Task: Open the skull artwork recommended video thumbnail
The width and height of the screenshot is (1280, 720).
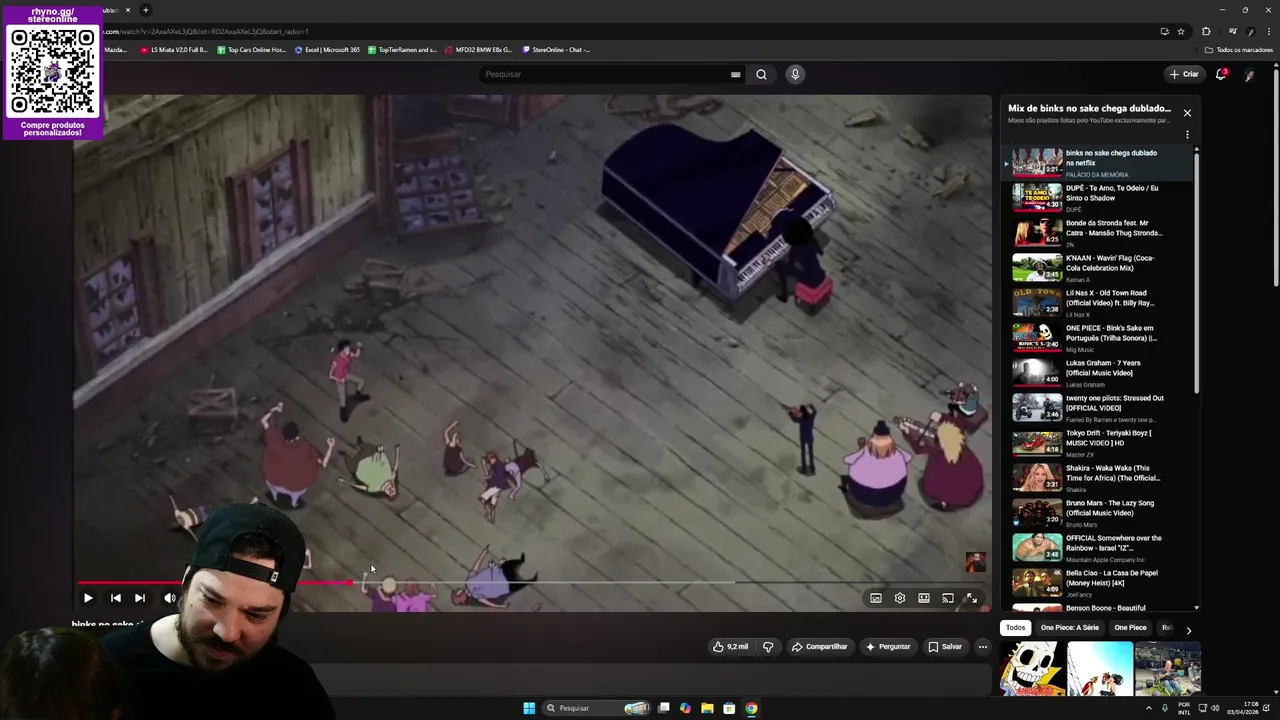Action: [x=1032, y=669]
